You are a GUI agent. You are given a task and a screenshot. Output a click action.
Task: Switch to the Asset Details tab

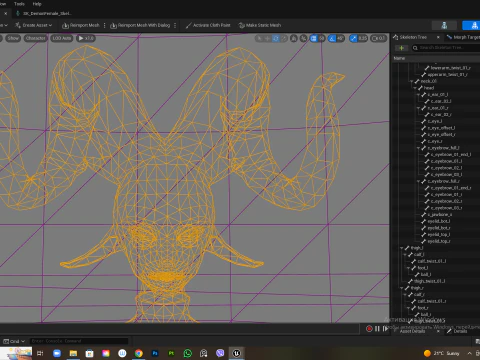413,331
